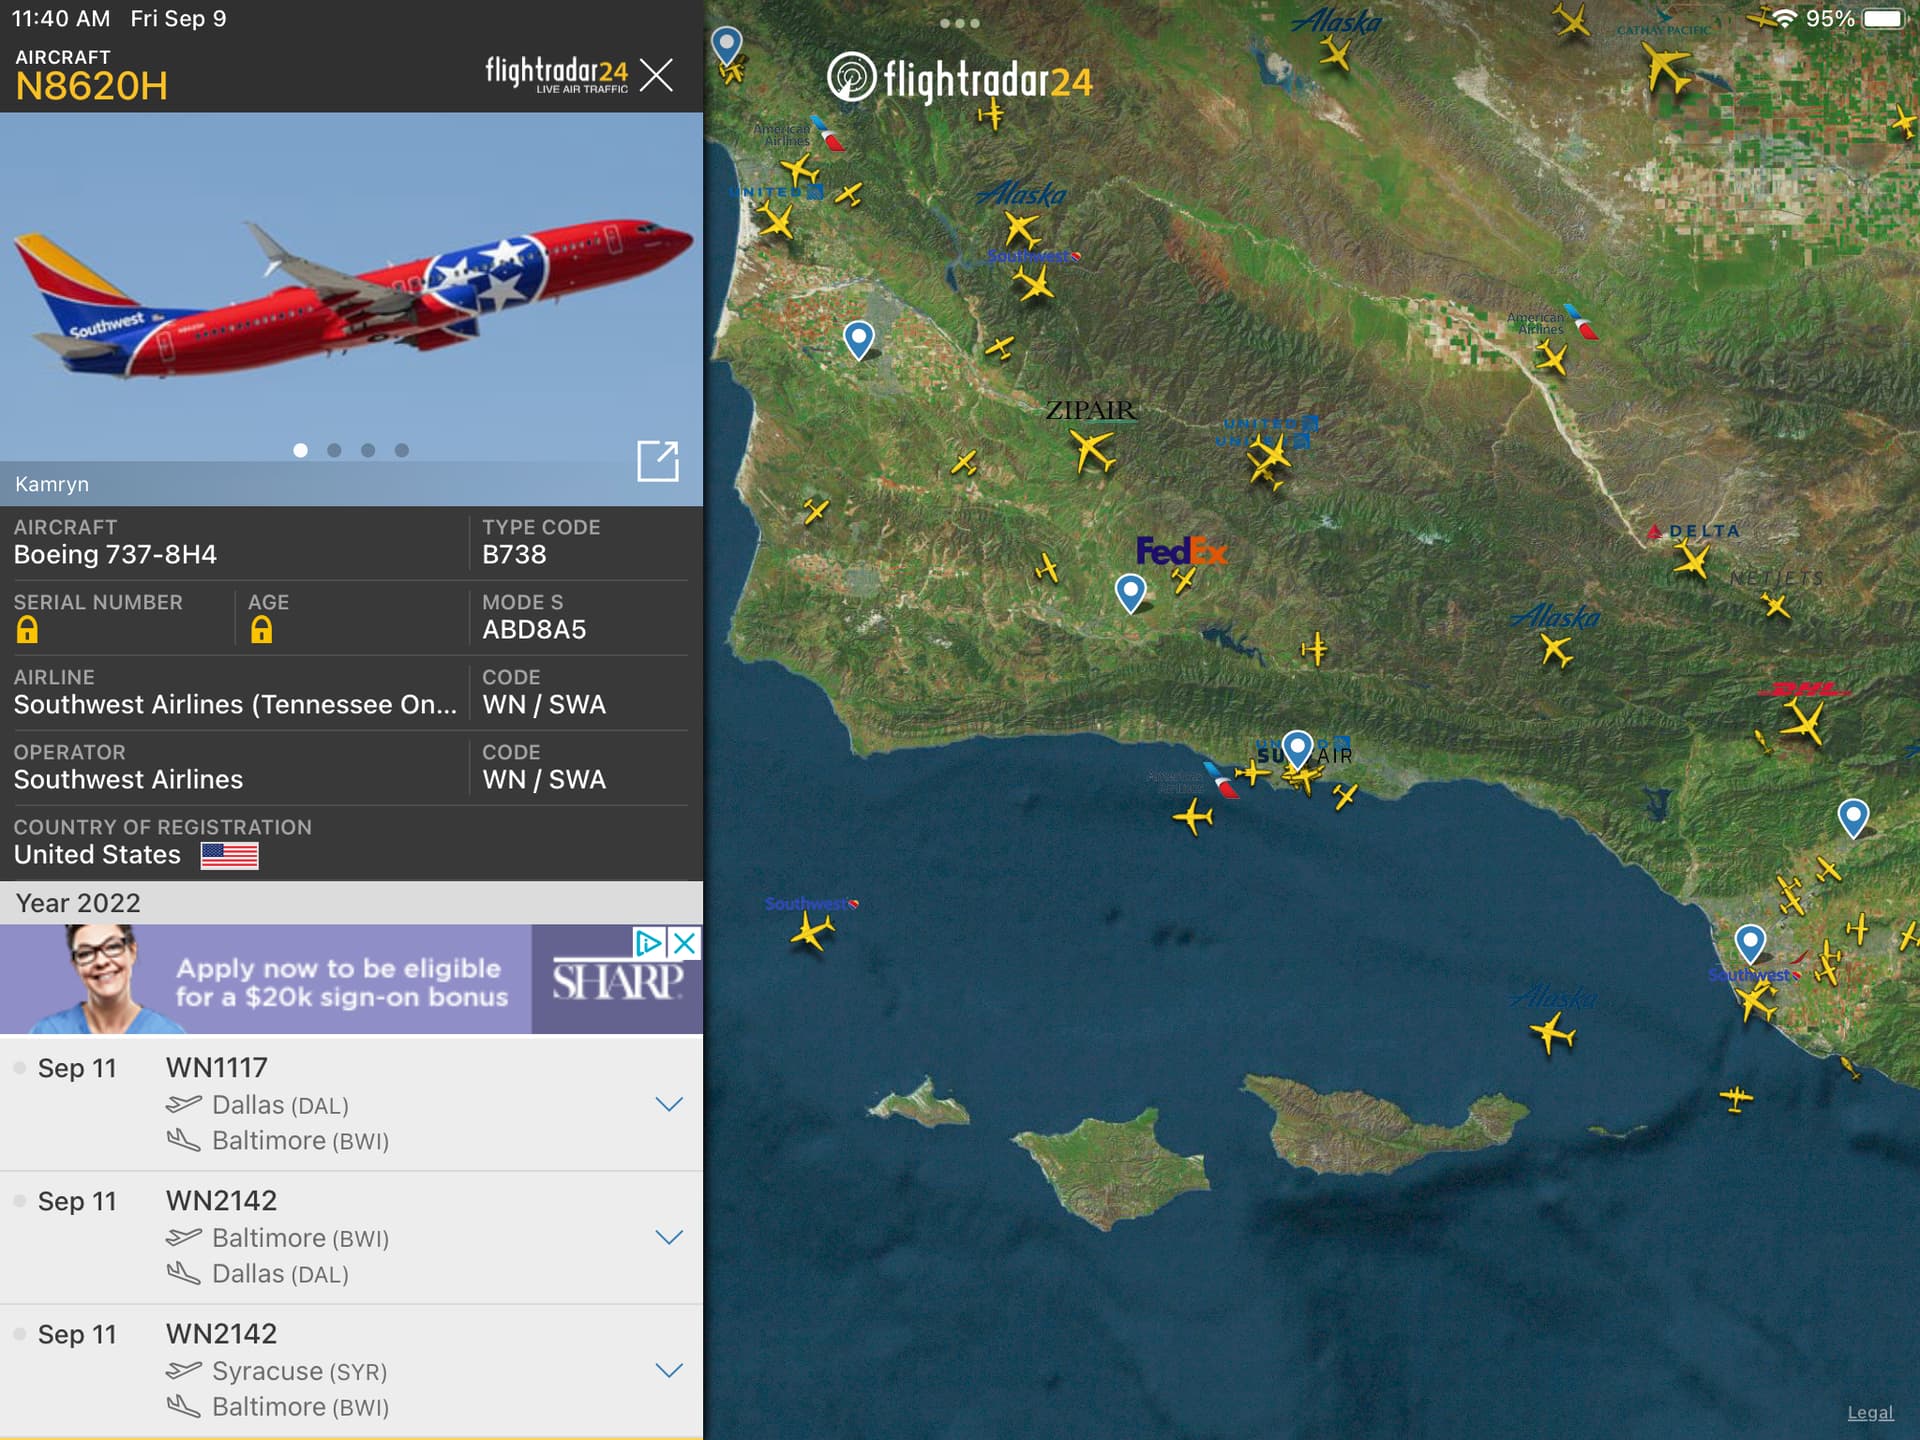The height and width of the screenshot is (1440, 1920).
Task: Tap the flightradar24 logo in the panel header
Action: point(557,74)
